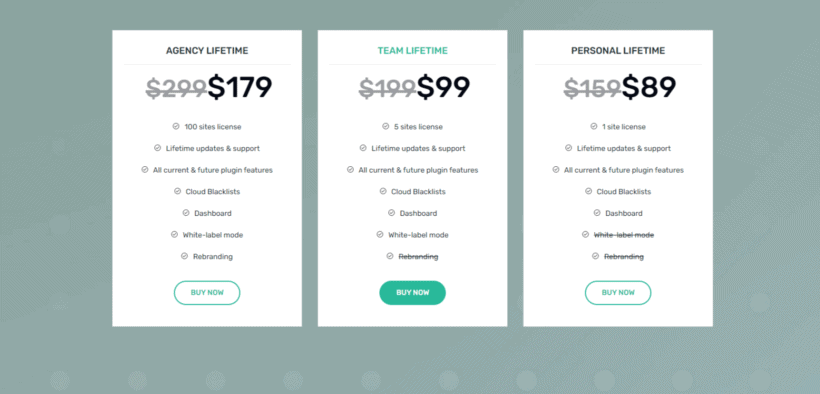820x394 pixels.
Task: Select the Personal Lifetime heading
Action: 618,51
